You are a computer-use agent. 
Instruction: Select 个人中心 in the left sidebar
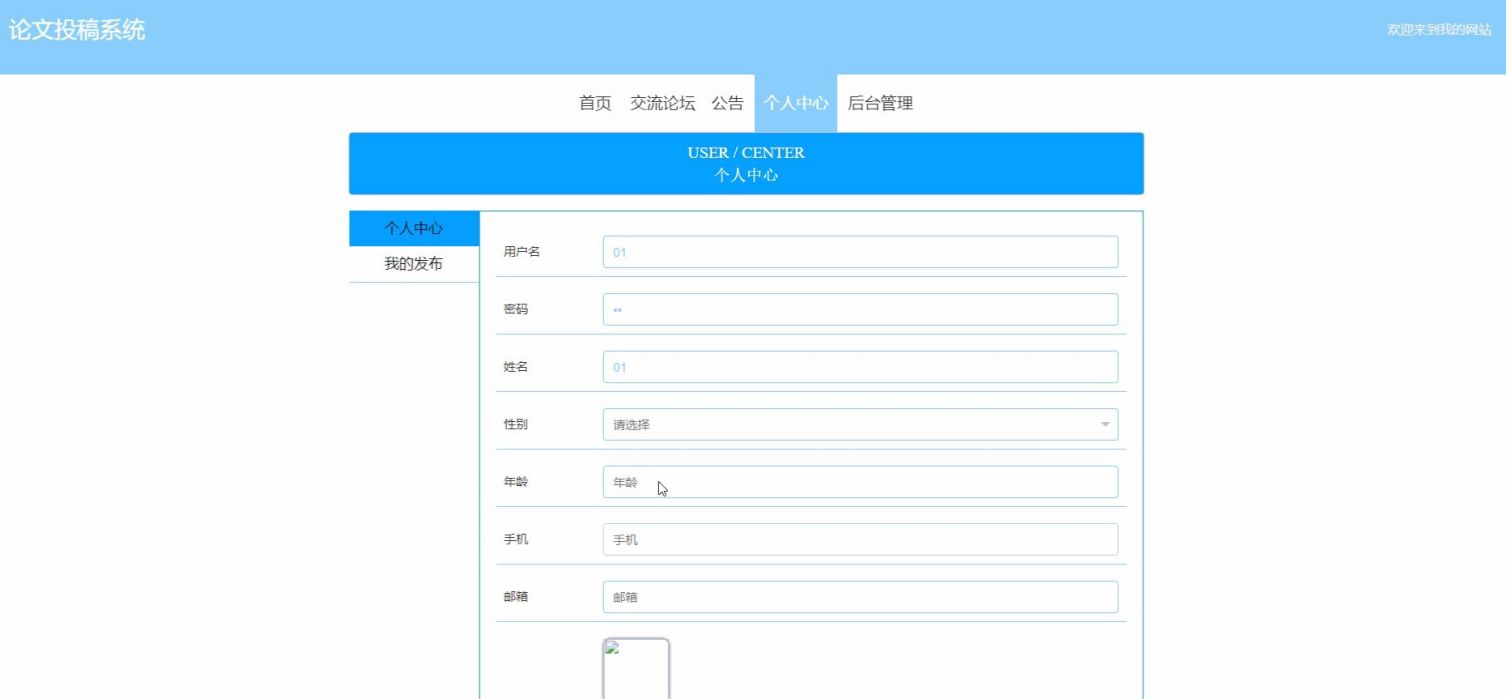pyautogui.click(x=414, y=229)
